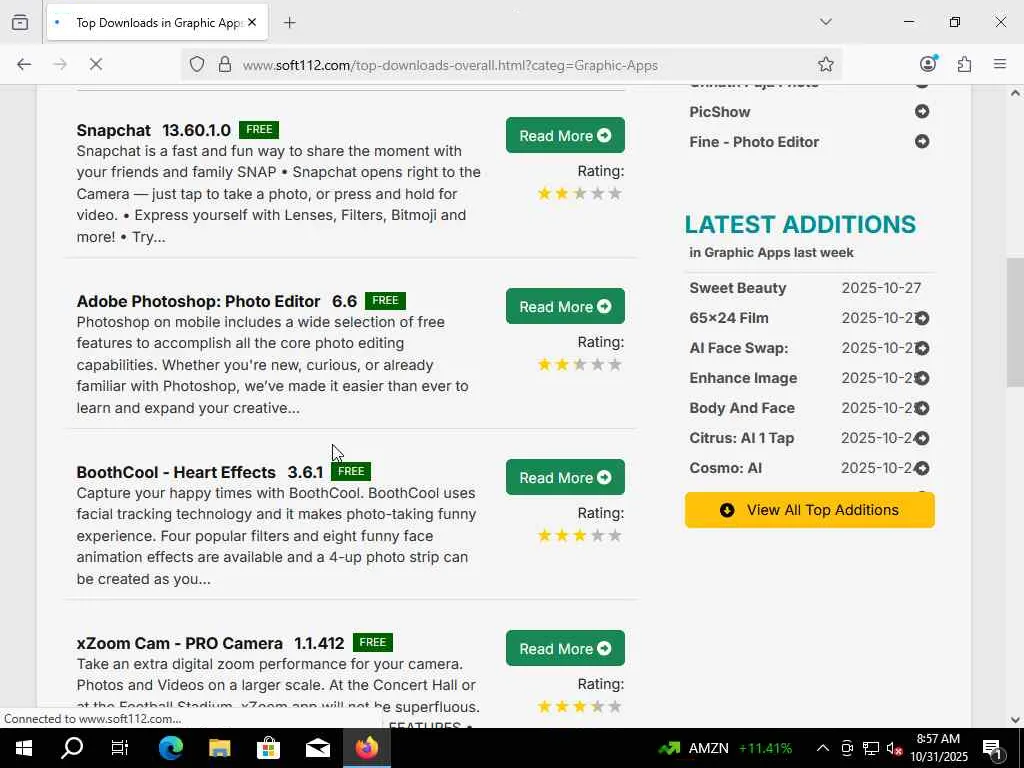Open Citrus: AI 1 Tap latest addition
The width and height of the screenshot is (1024, 768).
click(x=741, y=438)
